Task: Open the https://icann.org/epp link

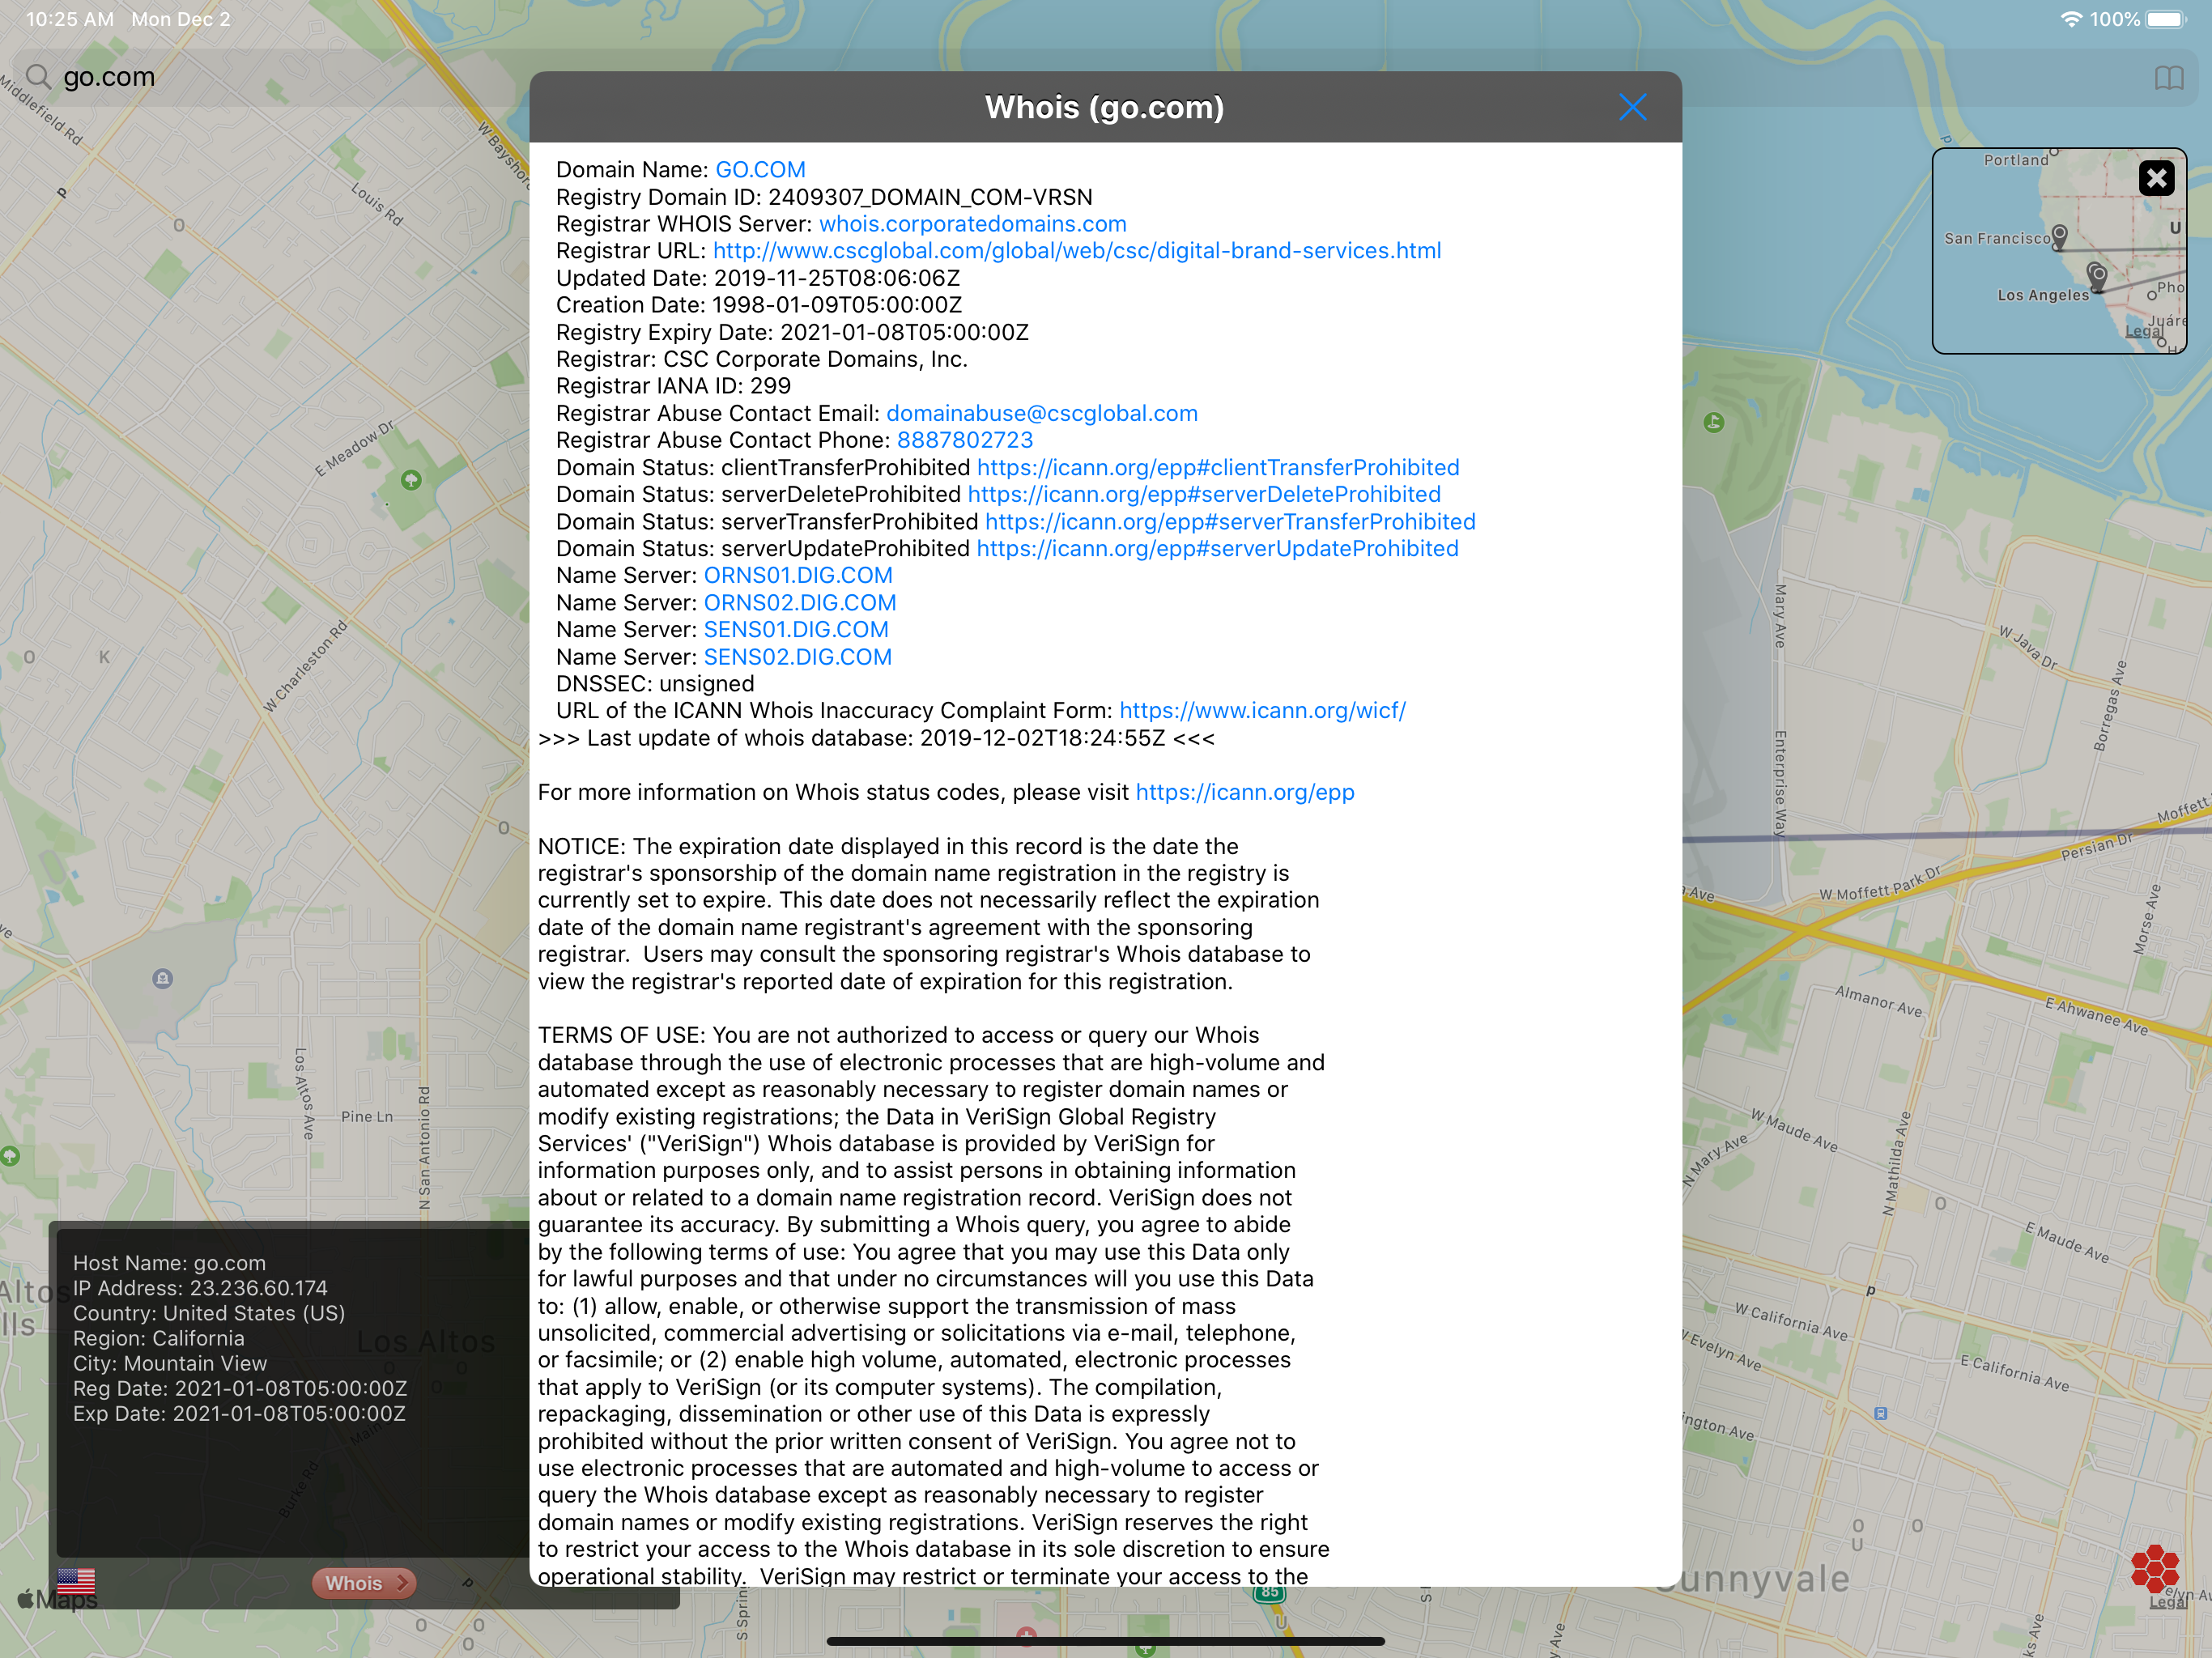Action: (x=1245, y=792)
